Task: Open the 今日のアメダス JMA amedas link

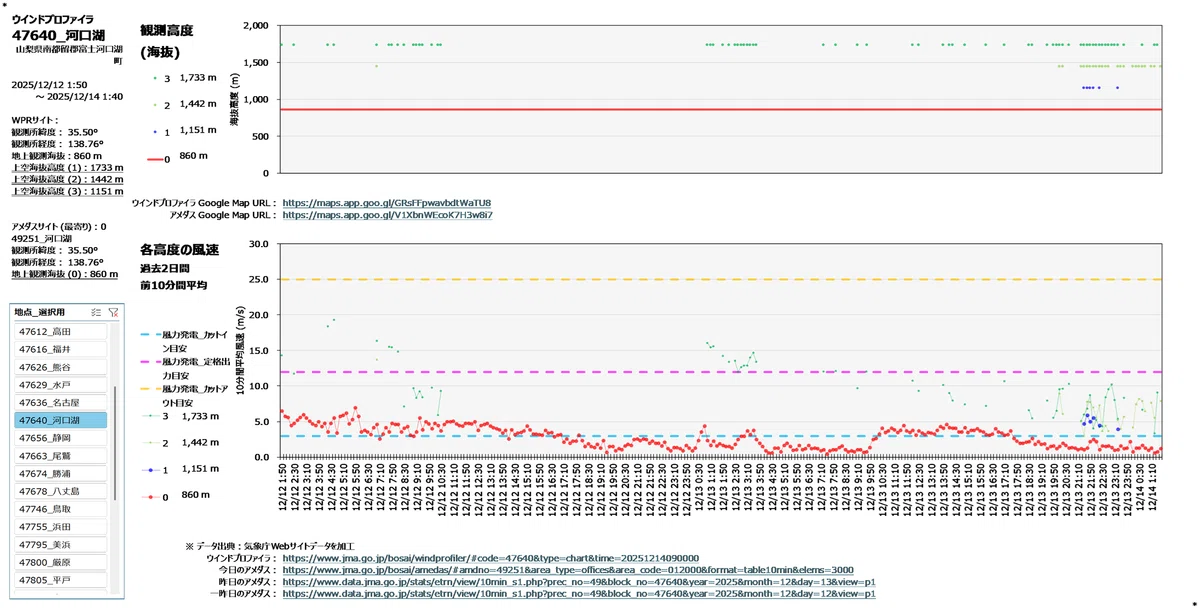Action: (x=568, y=570)
